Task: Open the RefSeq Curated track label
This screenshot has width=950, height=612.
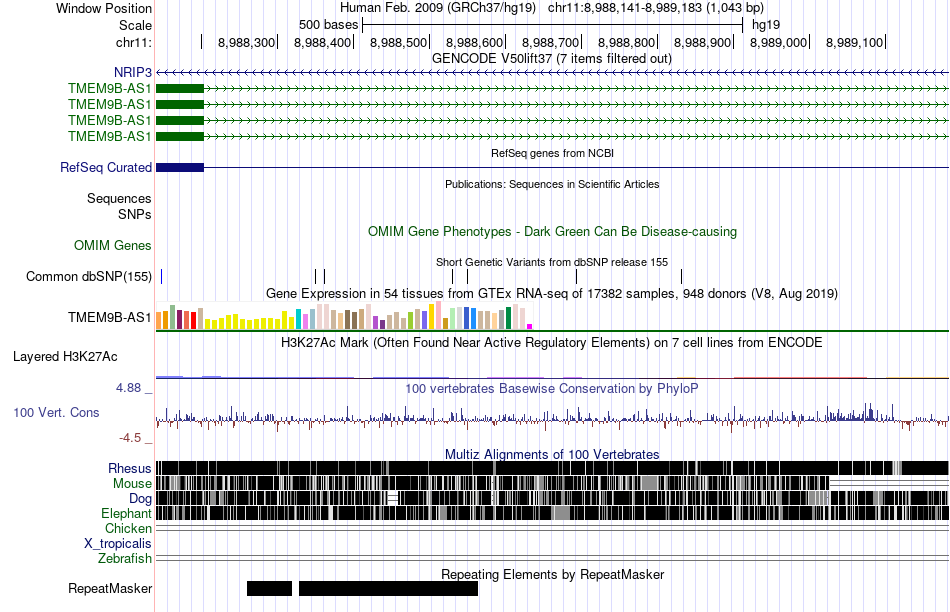Action: (105, 167)
